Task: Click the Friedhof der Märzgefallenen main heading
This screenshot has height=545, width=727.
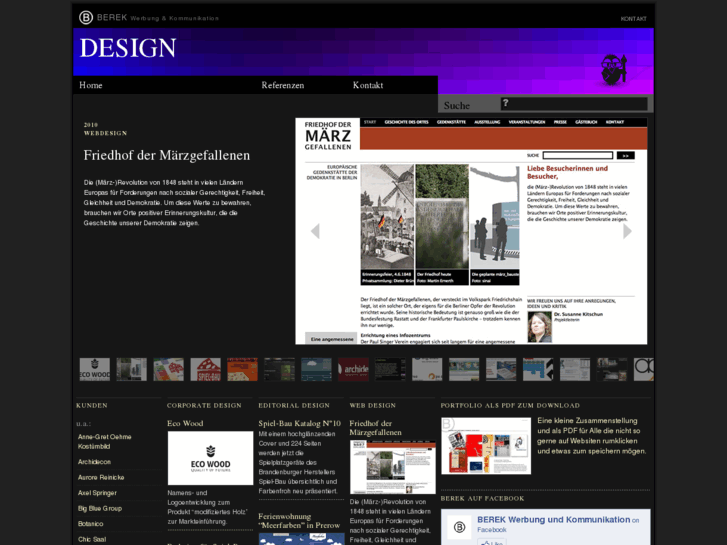Action: (166, 155)
